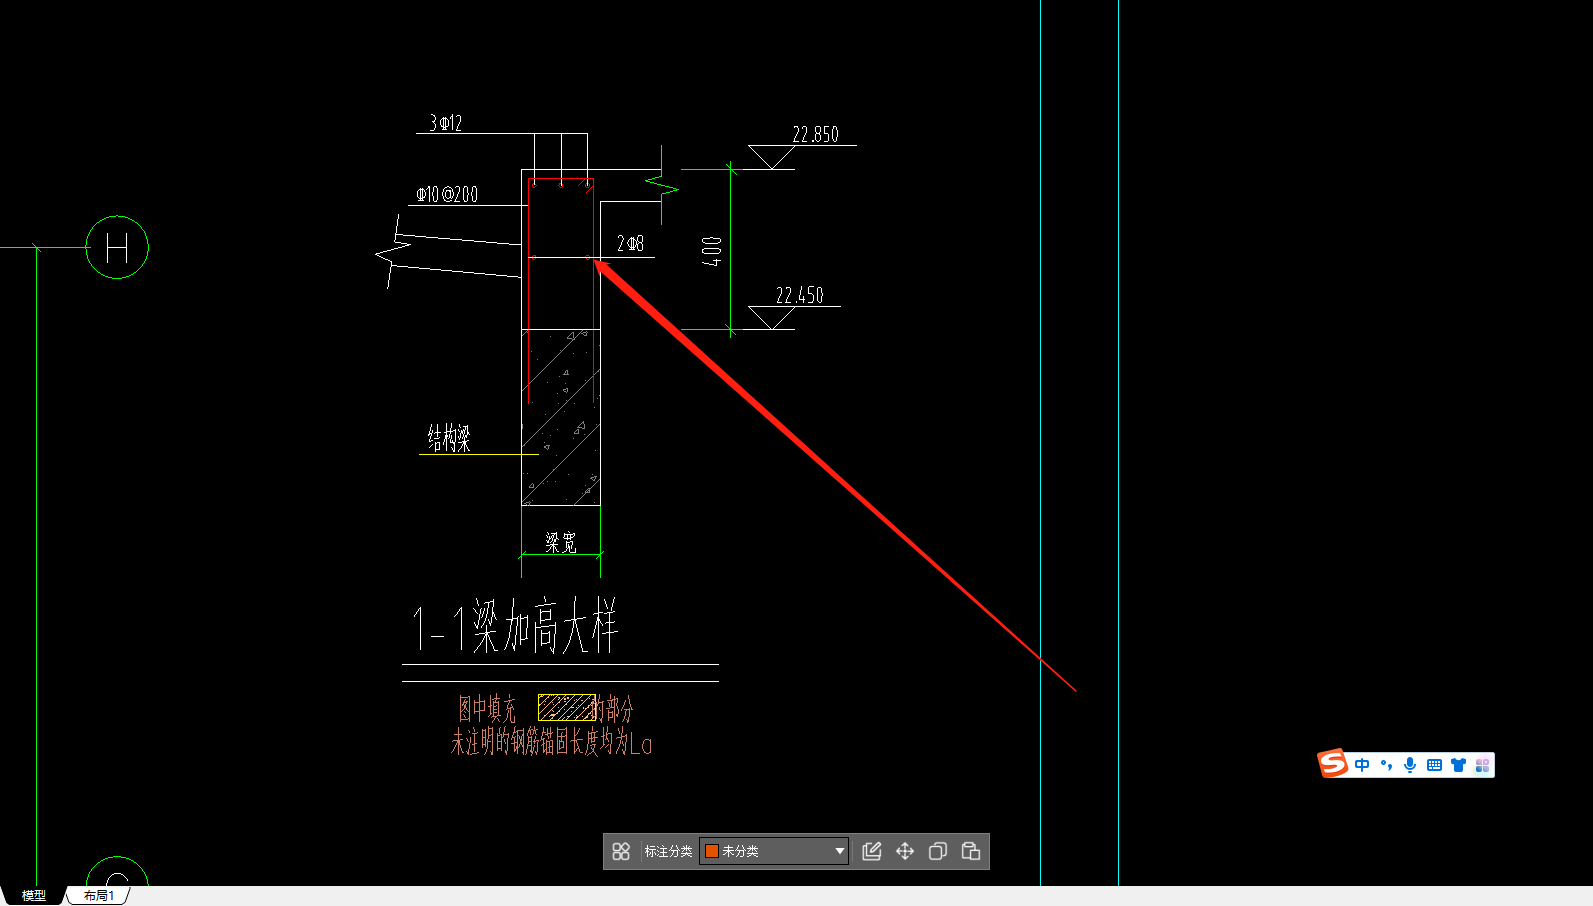Click the orange color swatch beside 未分类
Image resolution: width=1593 pixels, height=906 pixels.
(712, 851)
